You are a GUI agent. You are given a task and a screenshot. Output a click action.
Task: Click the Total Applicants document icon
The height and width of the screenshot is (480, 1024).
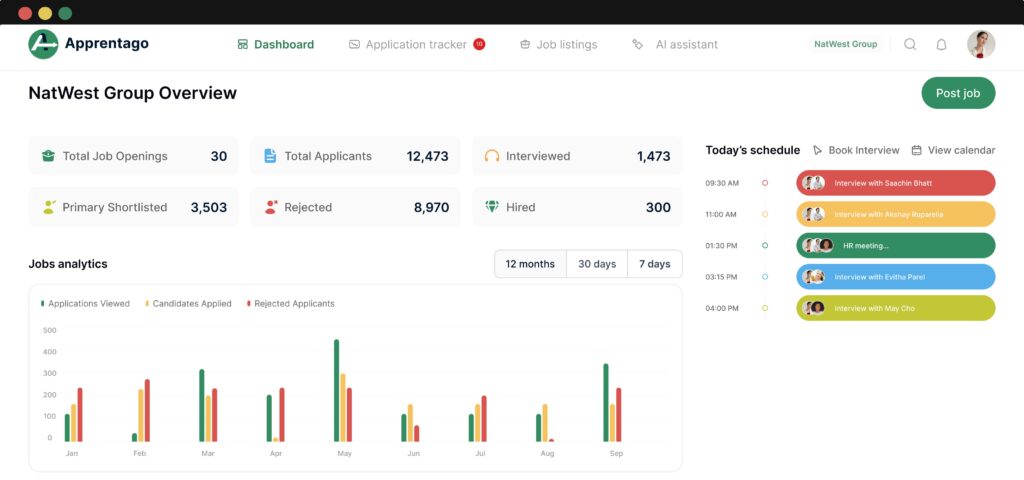270,156
